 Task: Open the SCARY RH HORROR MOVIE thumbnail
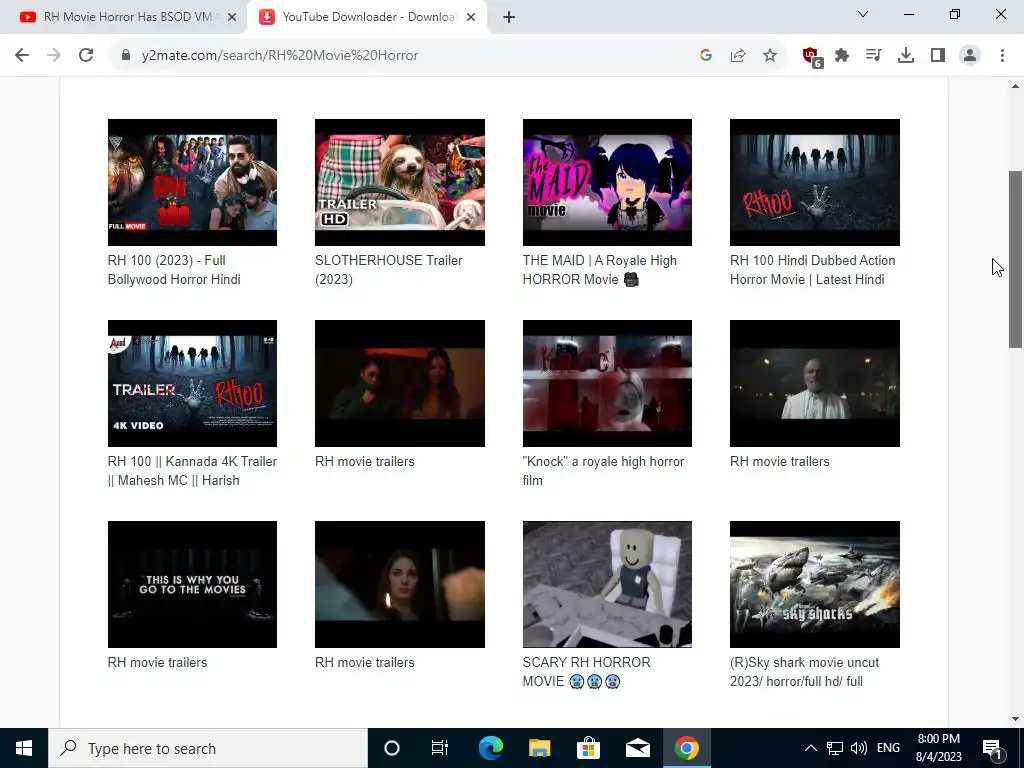607,584
